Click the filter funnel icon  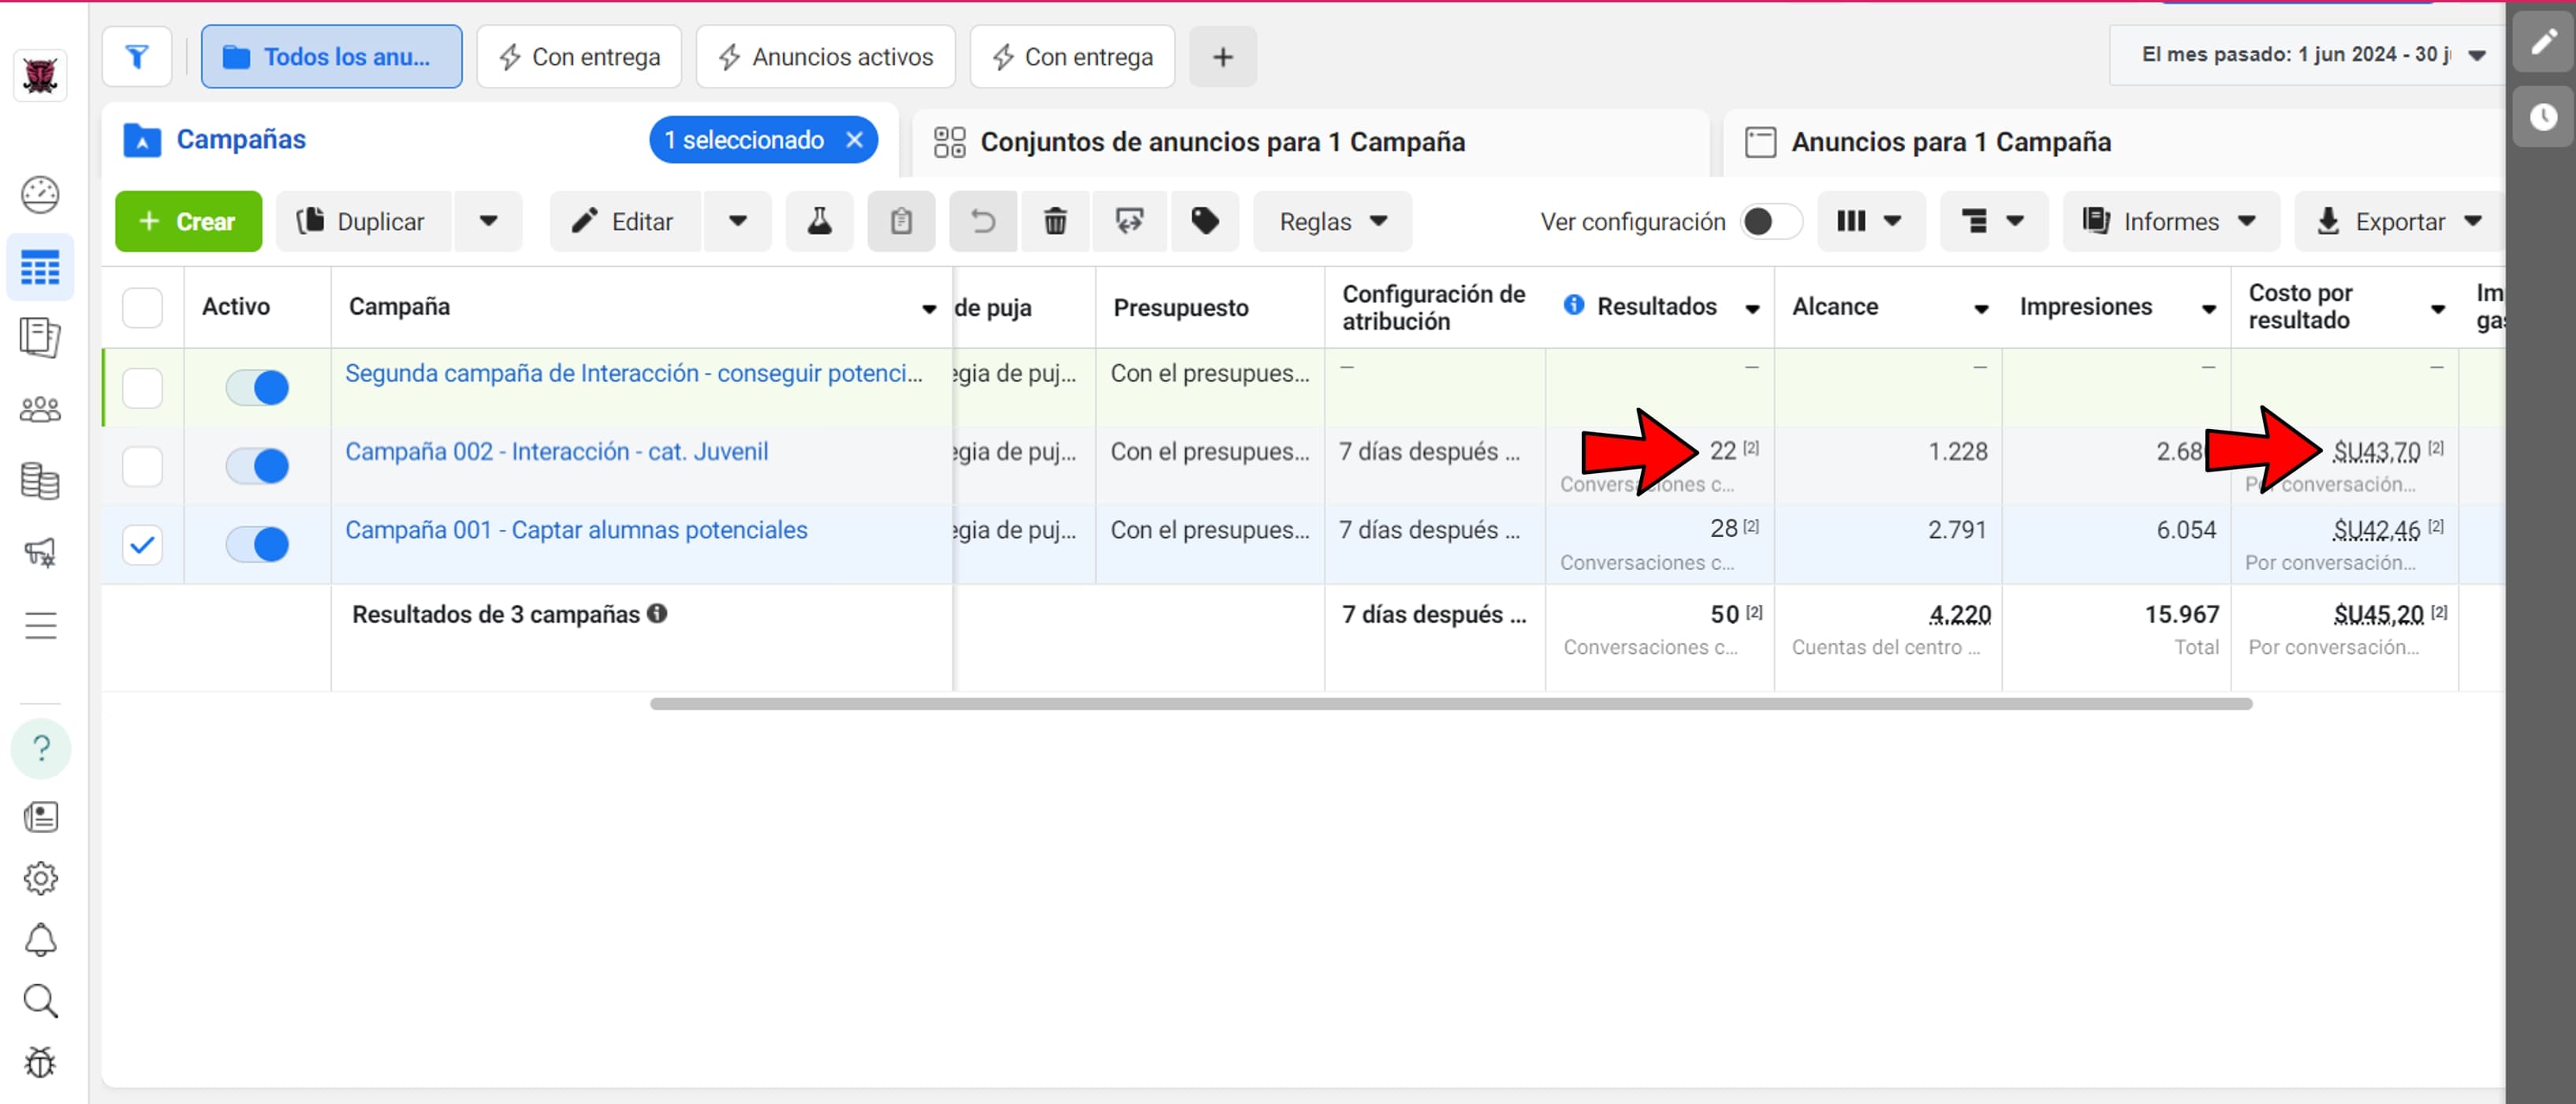coord(137,57)
